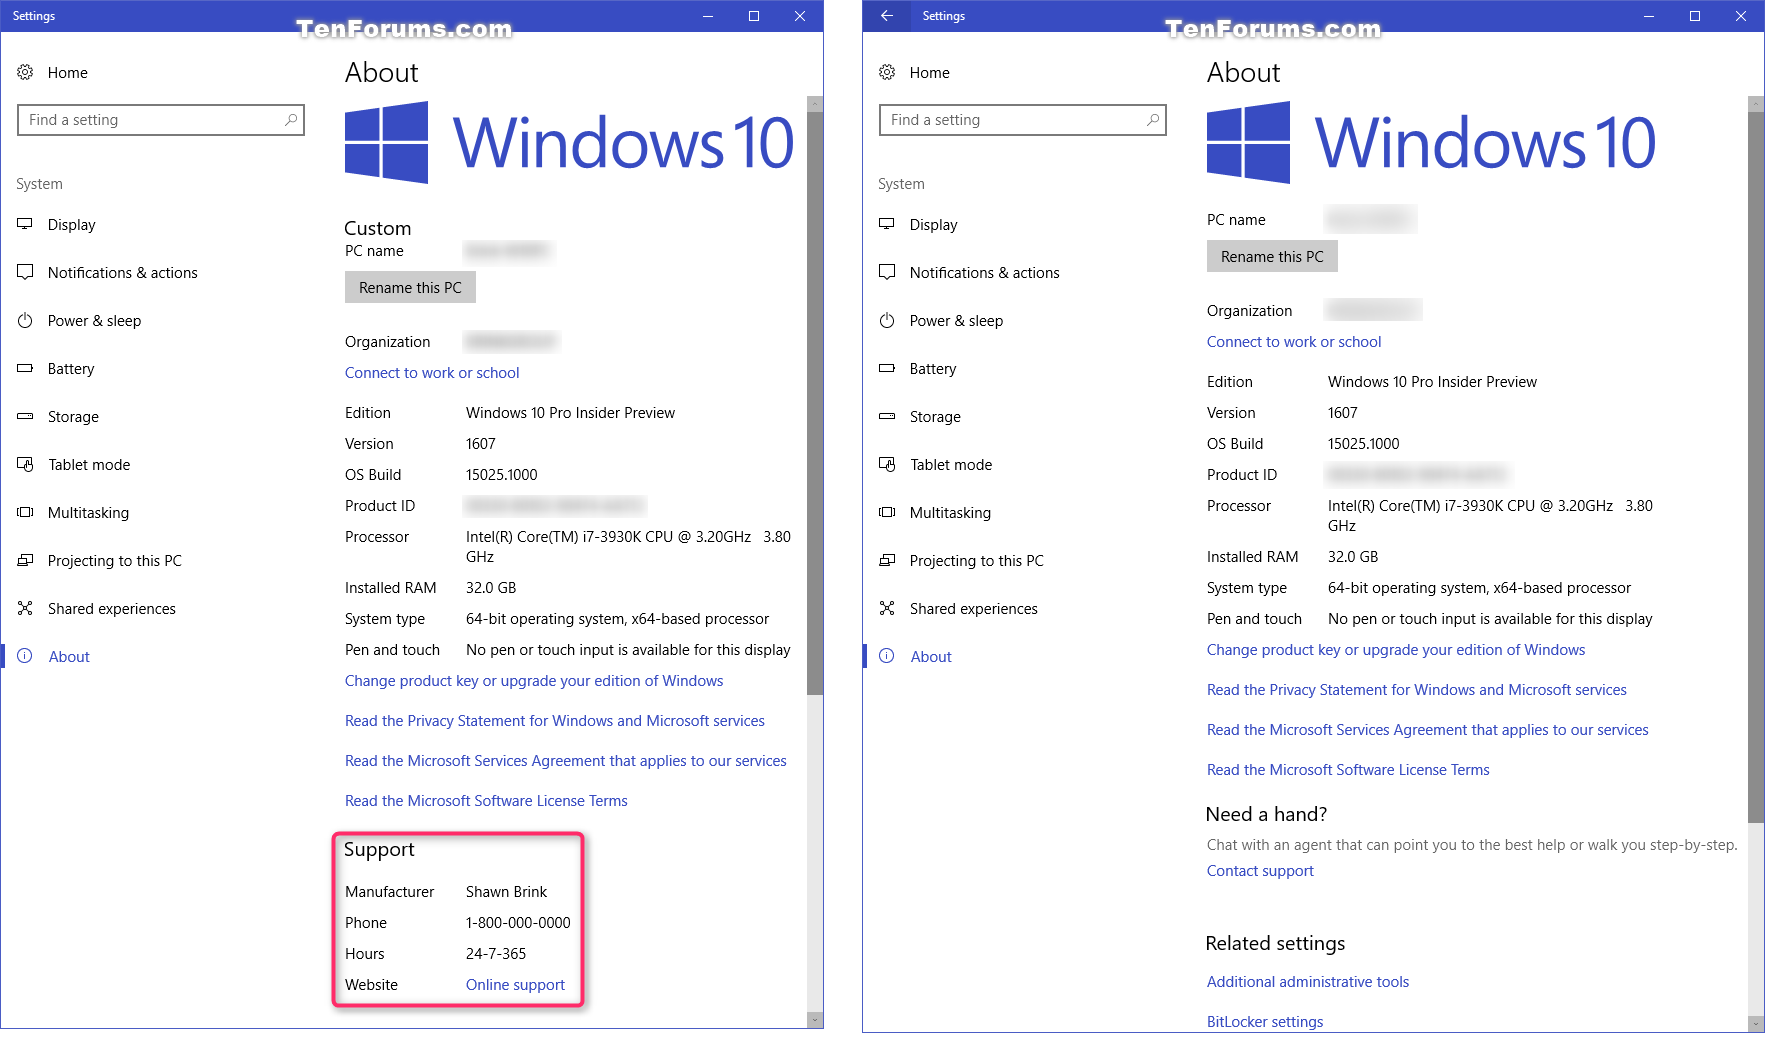
Task: Select Storage label in right window sidebar
Action: pos(935,417)
